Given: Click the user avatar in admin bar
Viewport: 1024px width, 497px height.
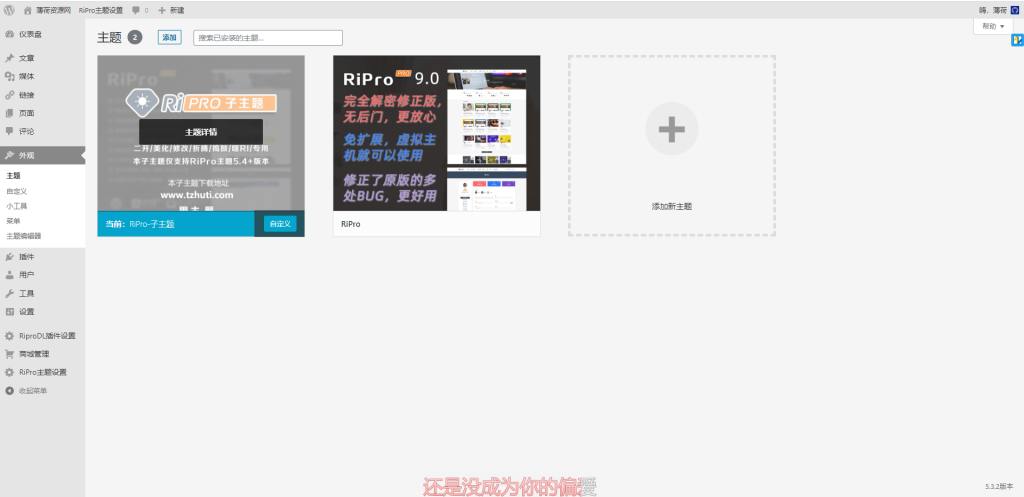Looking at the screenshot, I should click(x=1014, y=10).
